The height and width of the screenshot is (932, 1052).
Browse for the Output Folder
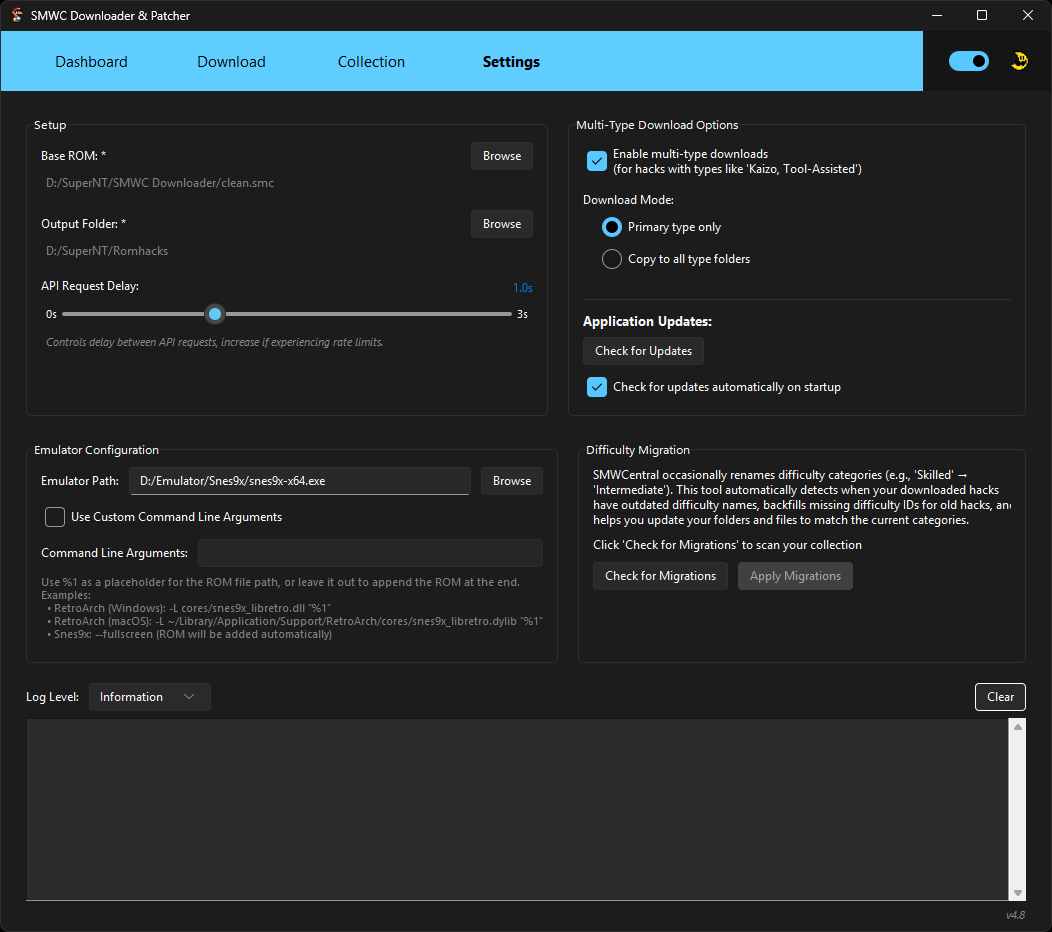[x=501, y=223]
